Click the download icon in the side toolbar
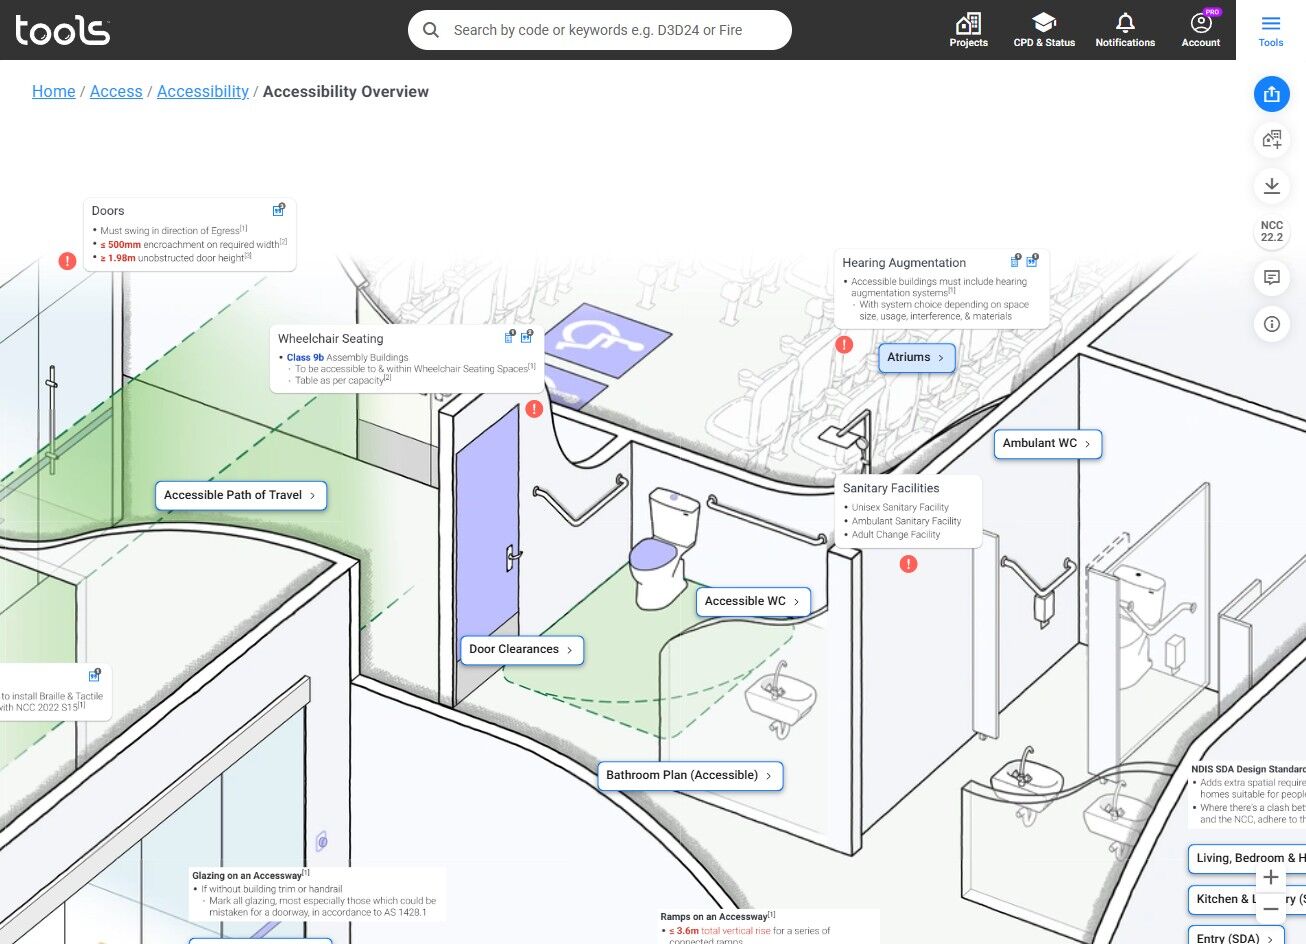Image resolution: width=1306 pixels, height=944 pixels. [x=1272, y=186]
